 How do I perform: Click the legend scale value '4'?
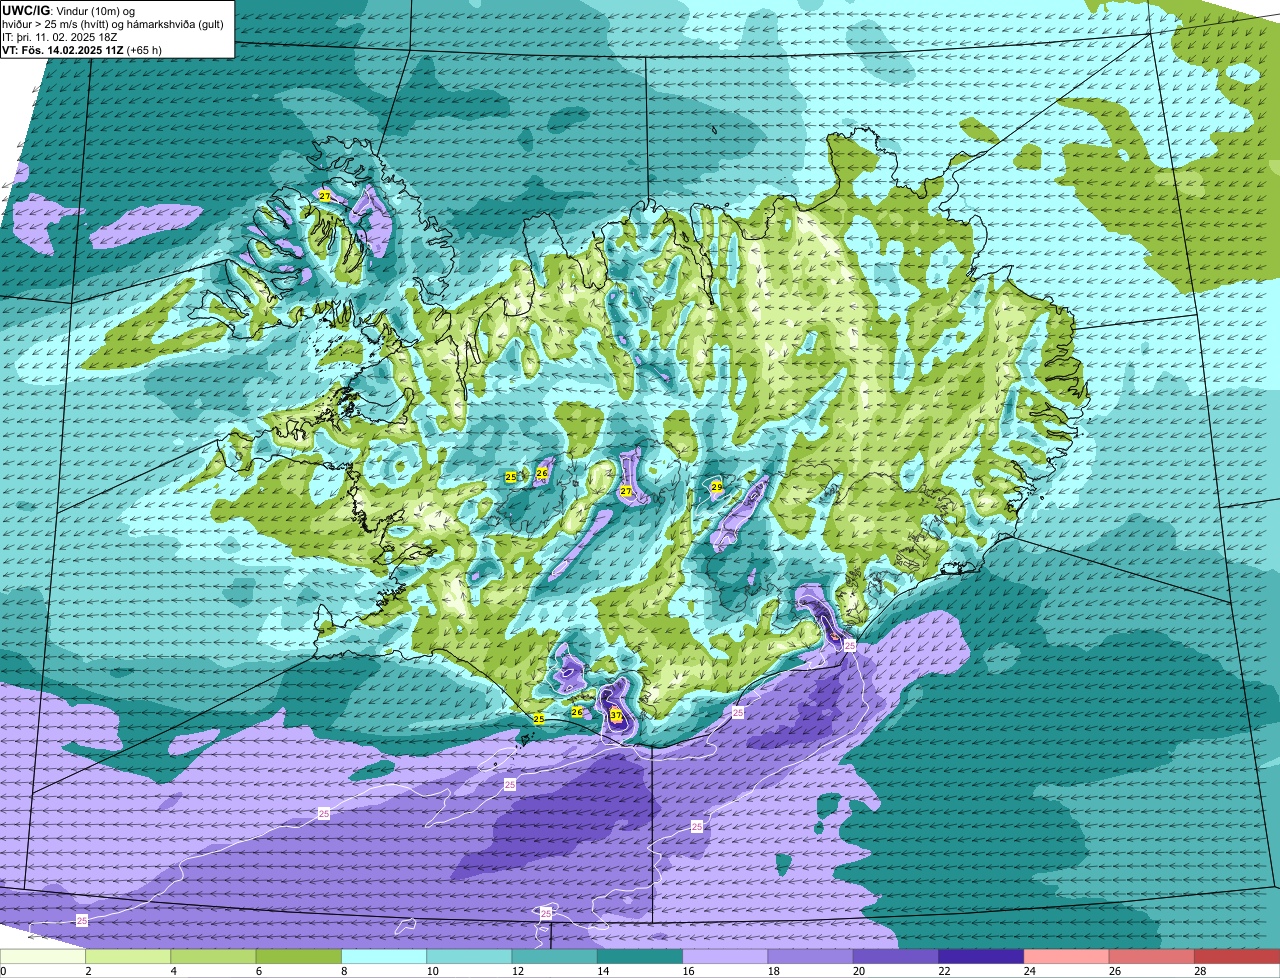[x=173, y=971]
